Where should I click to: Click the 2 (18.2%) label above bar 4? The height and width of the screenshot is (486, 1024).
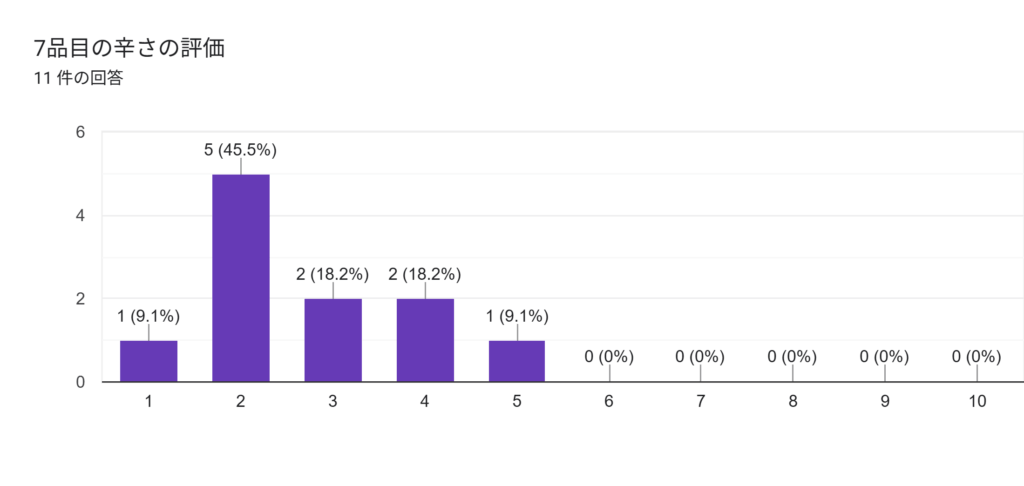click(x=425, y=274)
